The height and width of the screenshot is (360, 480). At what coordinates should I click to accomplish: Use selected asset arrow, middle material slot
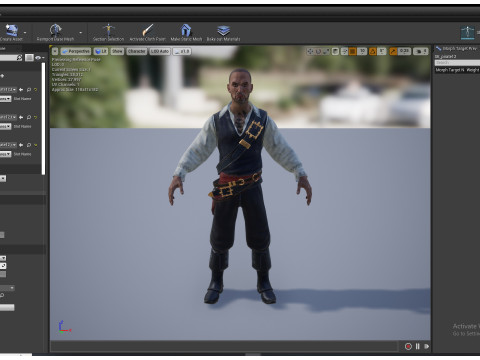point(21,117)
